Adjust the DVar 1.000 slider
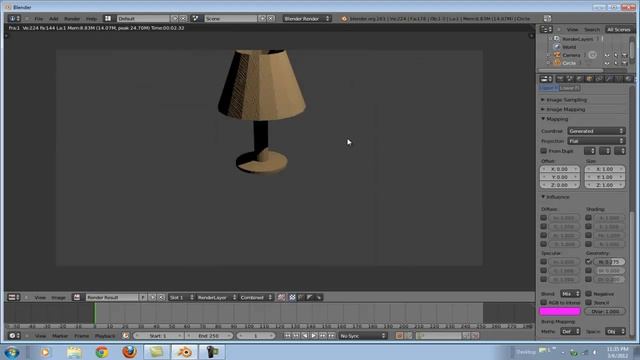 [605, 311]
